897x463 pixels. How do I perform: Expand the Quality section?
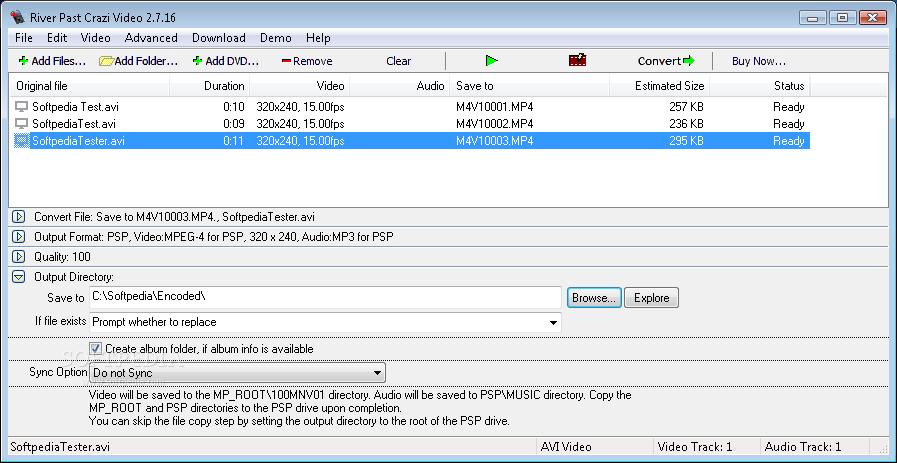[x=19, y=256]
